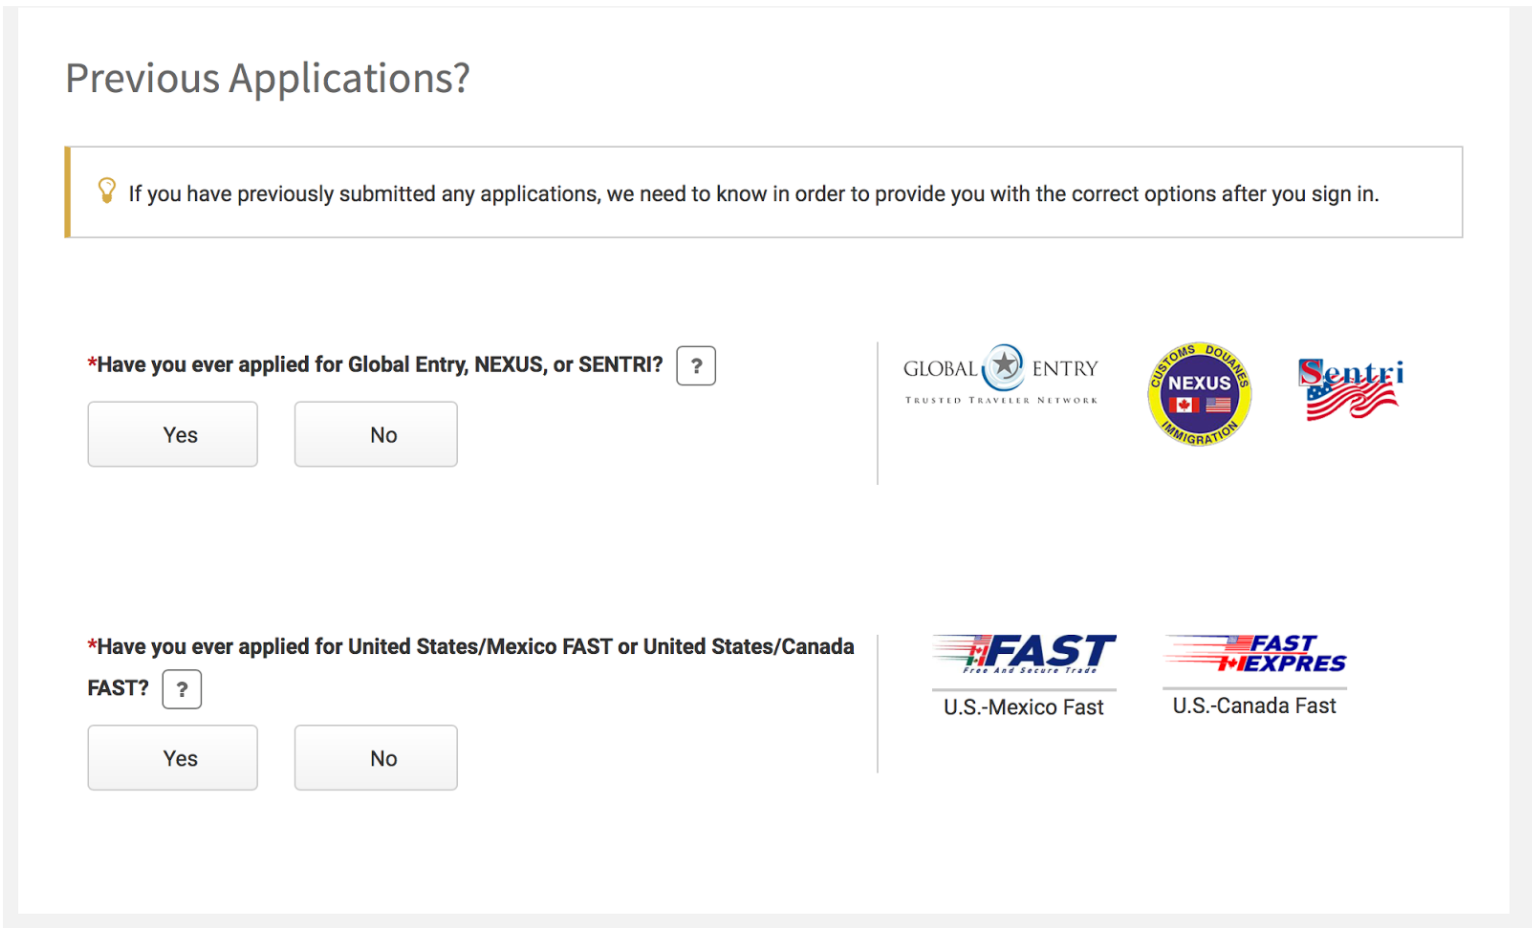Viewport: 1532px width, 928px height.
Task: Click the Sentri flag logo
Action: [1350, 389]
